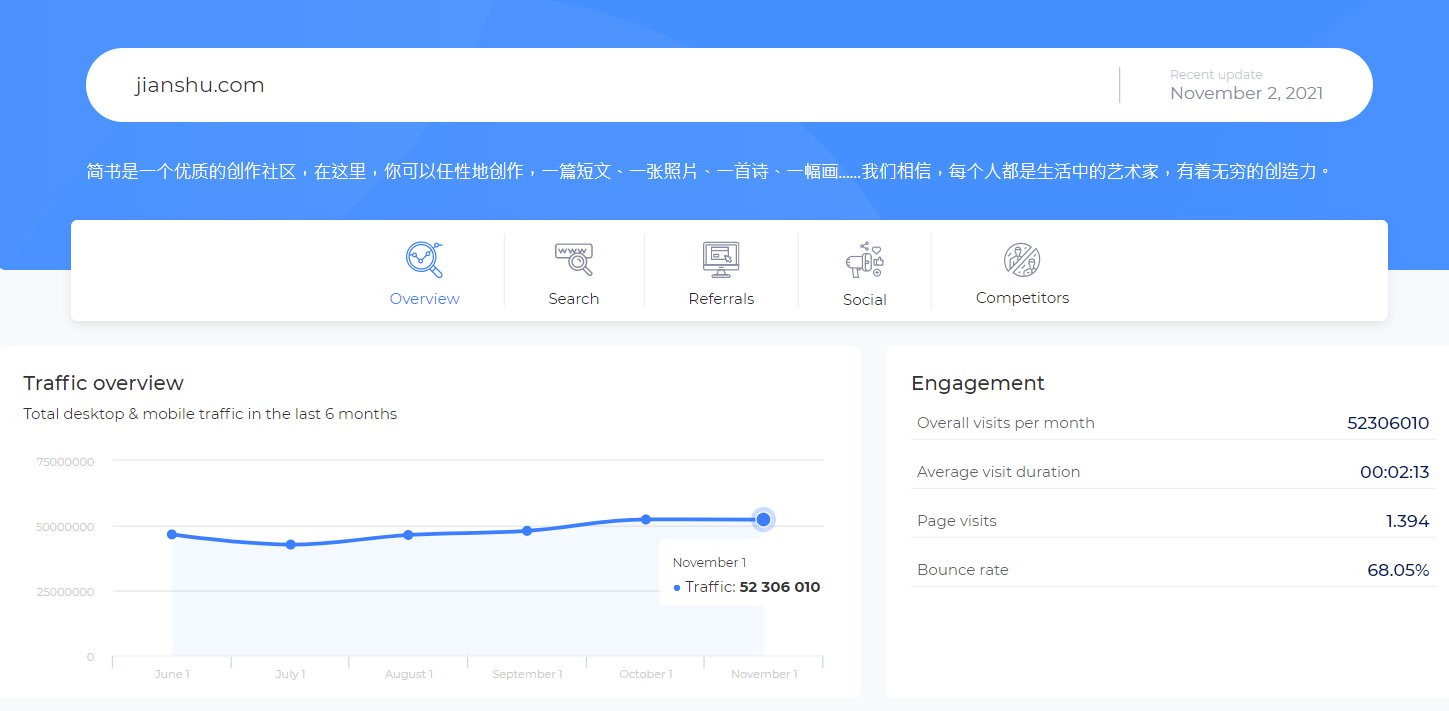Viewport: 1449px width, 711px height.
Task: Click the Referrals monitor icon
Action: pyautogui.click(x=721, y=259)
